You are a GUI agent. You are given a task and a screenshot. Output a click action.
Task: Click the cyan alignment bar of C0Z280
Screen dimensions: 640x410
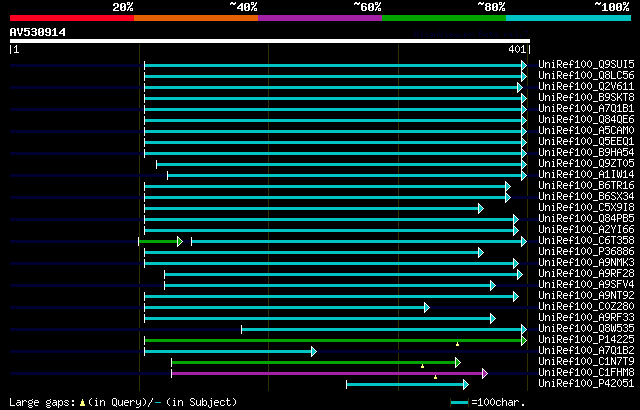(287, 307)
